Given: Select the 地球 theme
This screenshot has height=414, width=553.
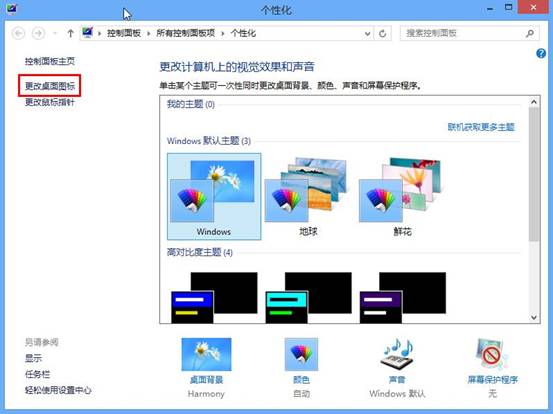Looking at the screenshot, I should (308, 196).
